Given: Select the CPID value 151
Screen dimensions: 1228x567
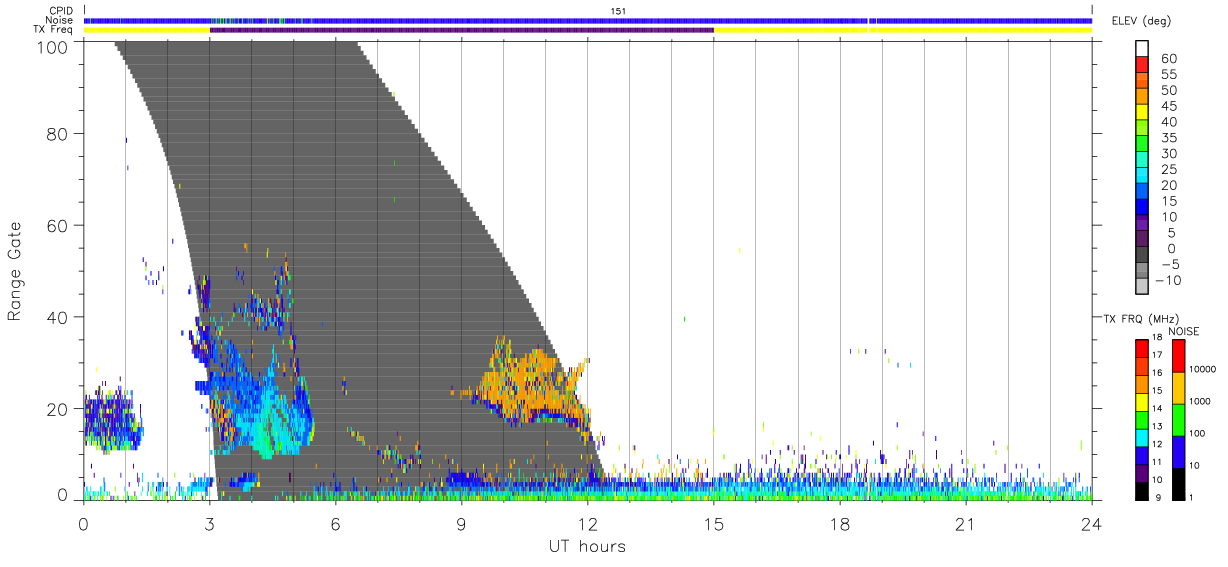Looking at the screenshot, I should (618, 11).
